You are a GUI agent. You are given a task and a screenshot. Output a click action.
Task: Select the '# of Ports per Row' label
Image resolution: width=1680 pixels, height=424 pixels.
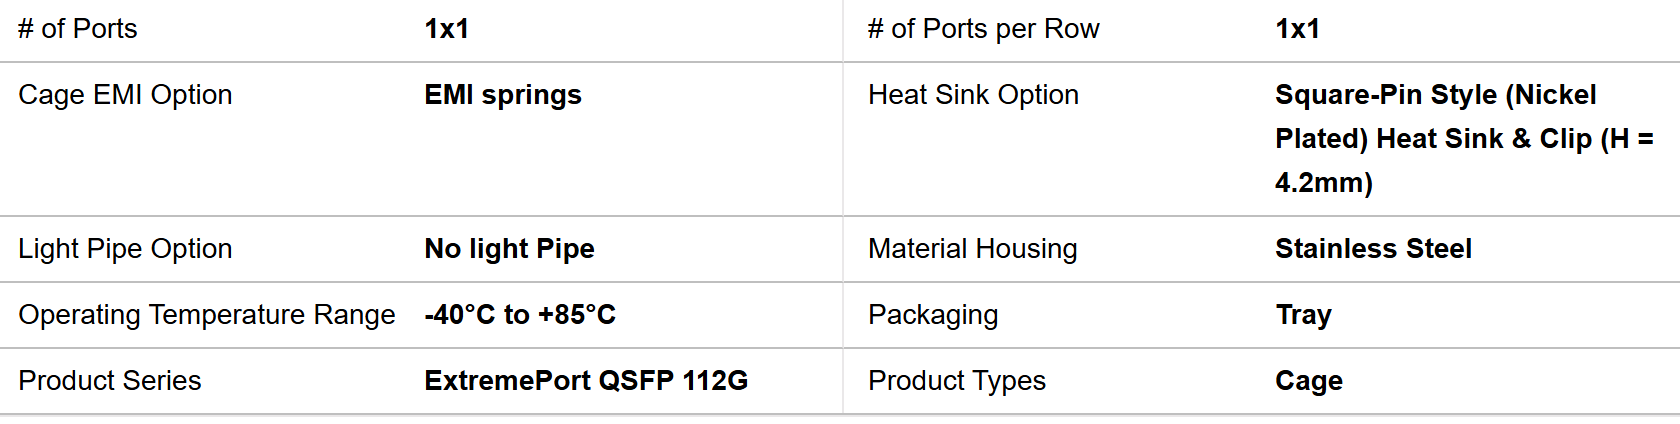(983, 29)
